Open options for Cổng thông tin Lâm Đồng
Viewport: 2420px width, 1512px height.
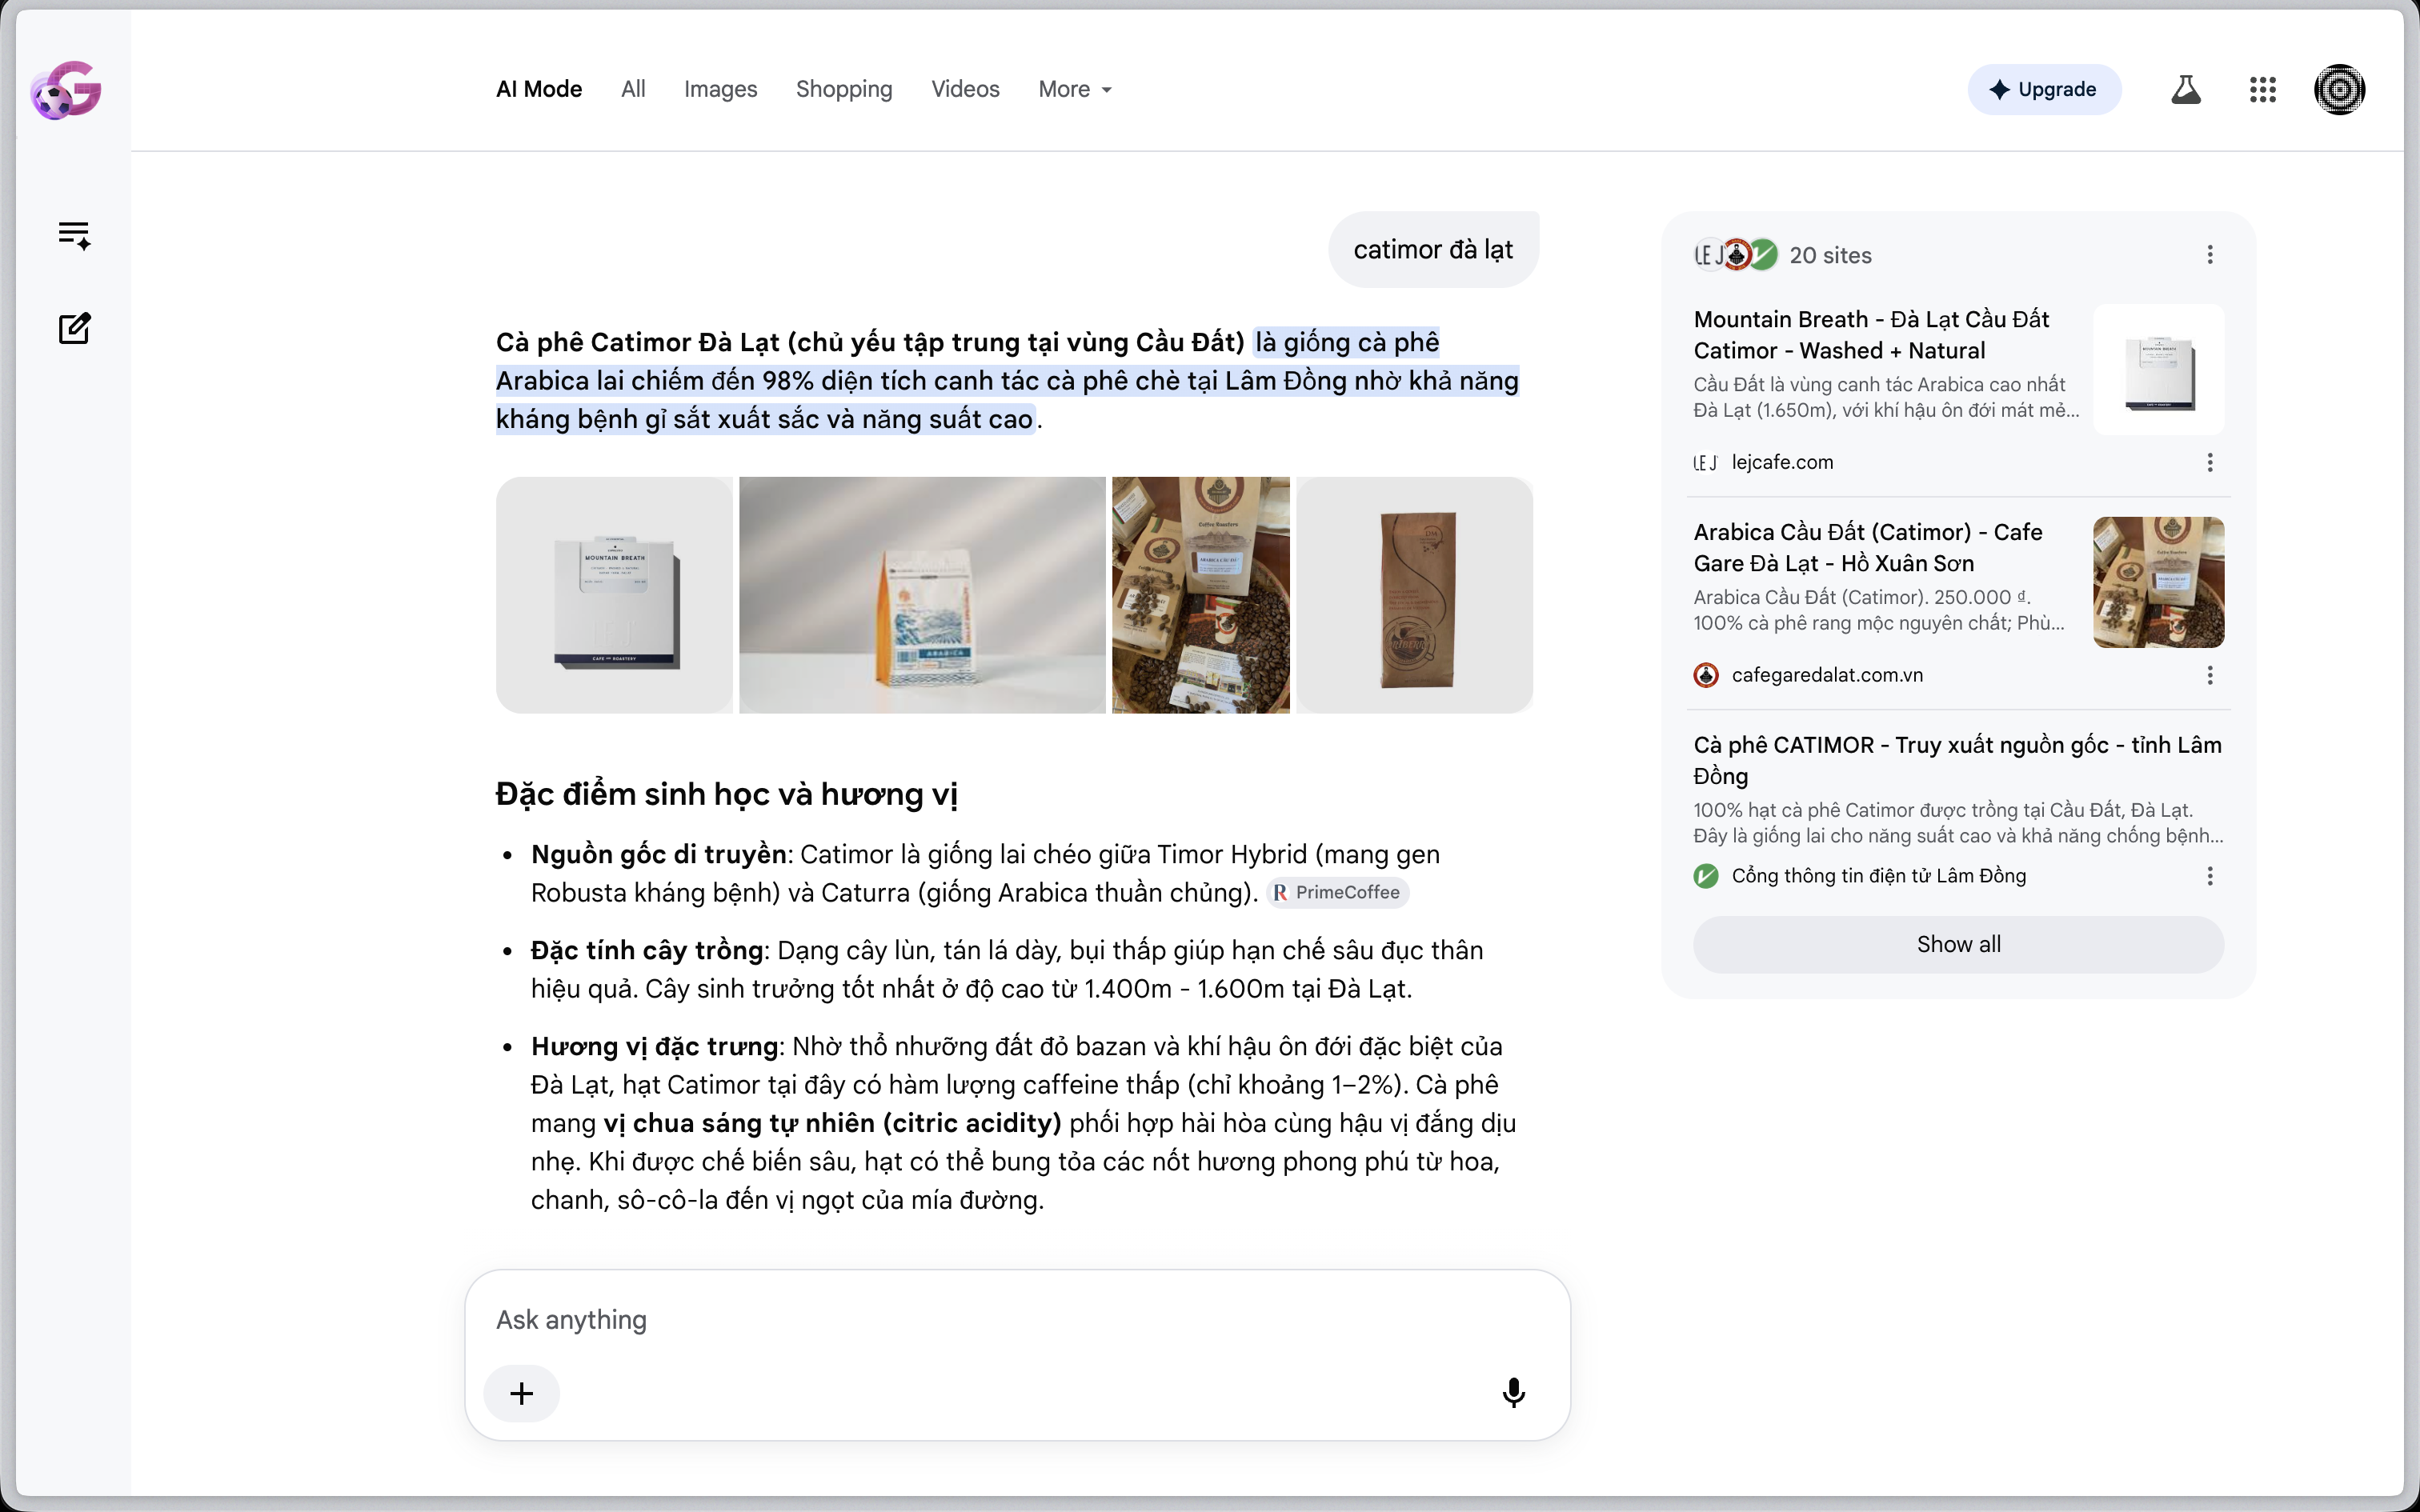(2210, 876)
